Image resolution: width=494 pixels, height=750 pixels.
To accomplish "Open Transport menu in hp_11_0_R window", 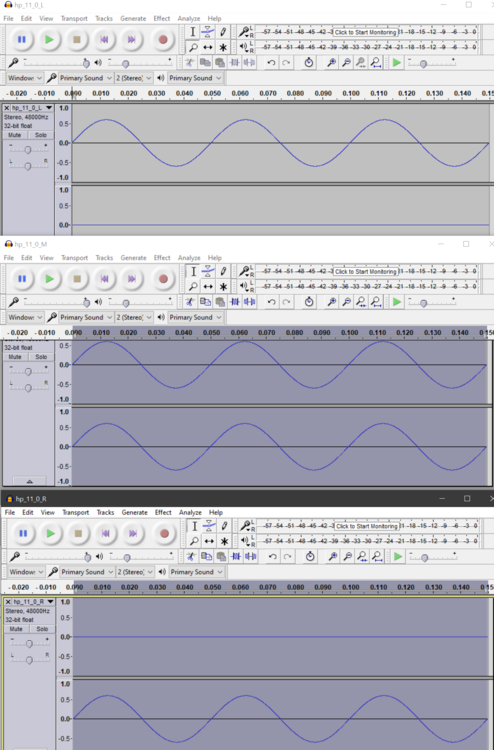I will pyautogui.click(x=76, y=512).
